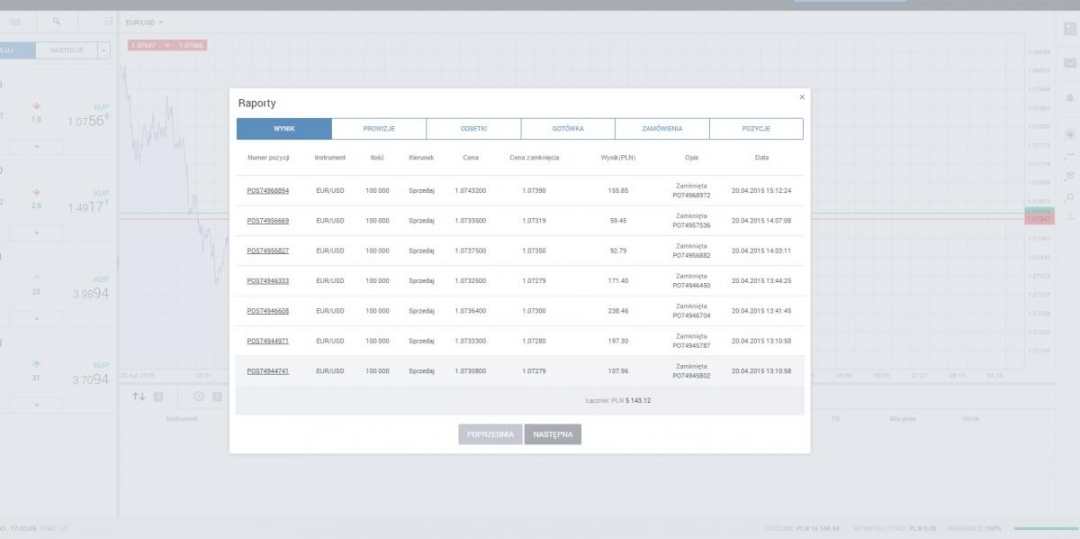The image size is (1080, 539).
Task: Click the envelope messages icon in right sidebar
Action: point(1069,64)
